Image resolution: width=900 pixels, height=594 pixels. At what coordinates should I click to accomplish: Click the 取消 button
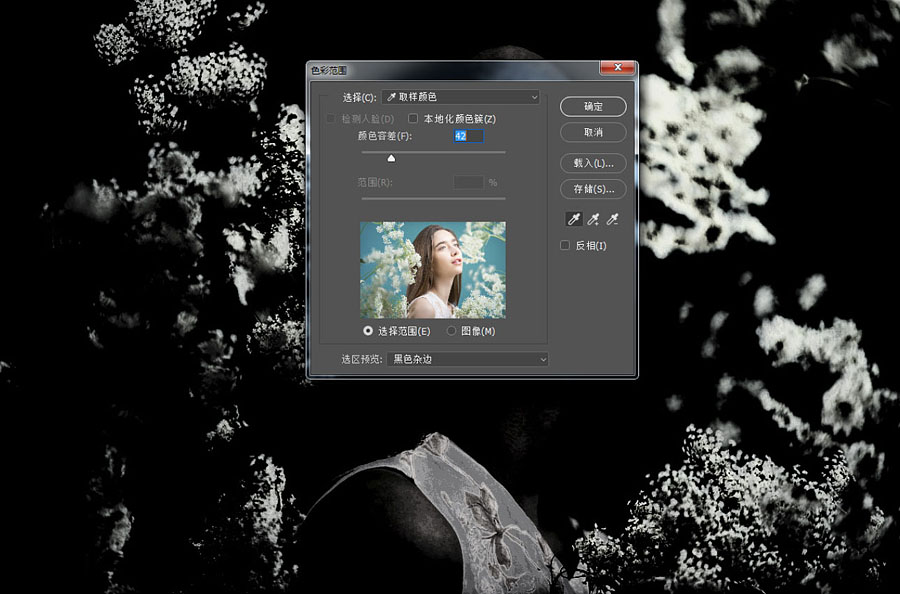(593, 132)
